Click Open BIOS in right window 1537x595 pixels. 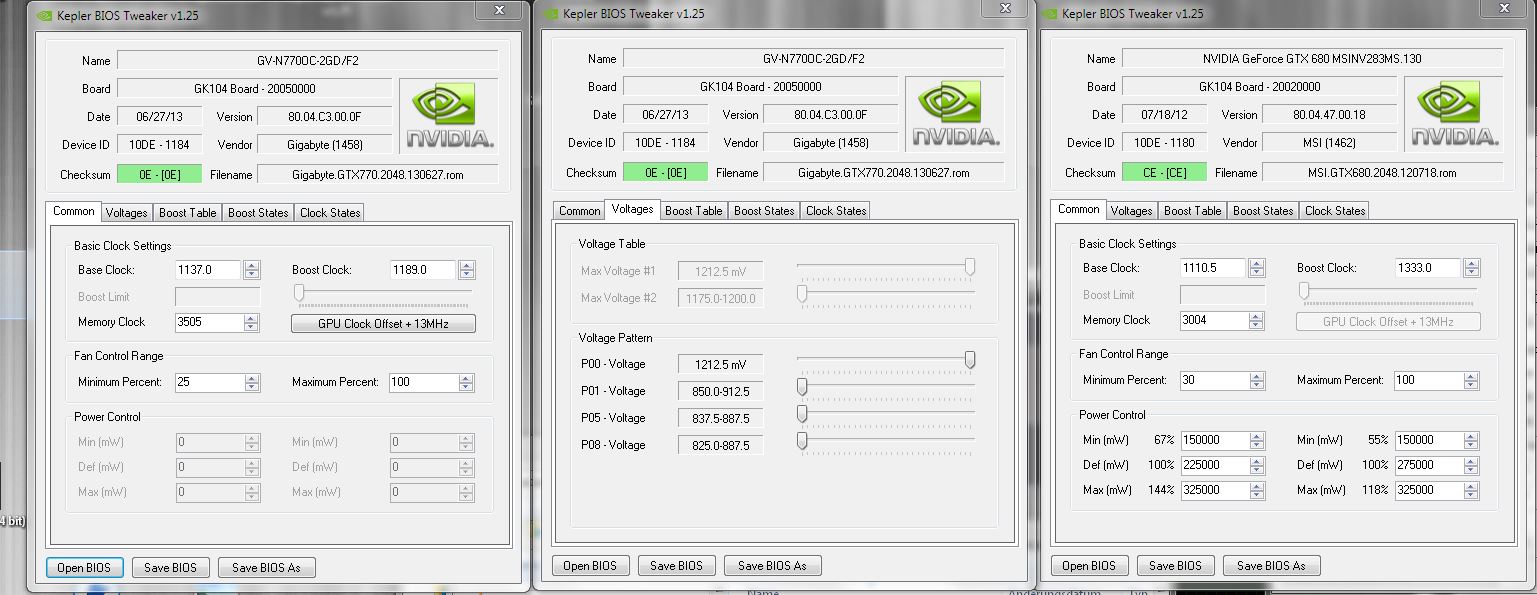coord(1090,566)
